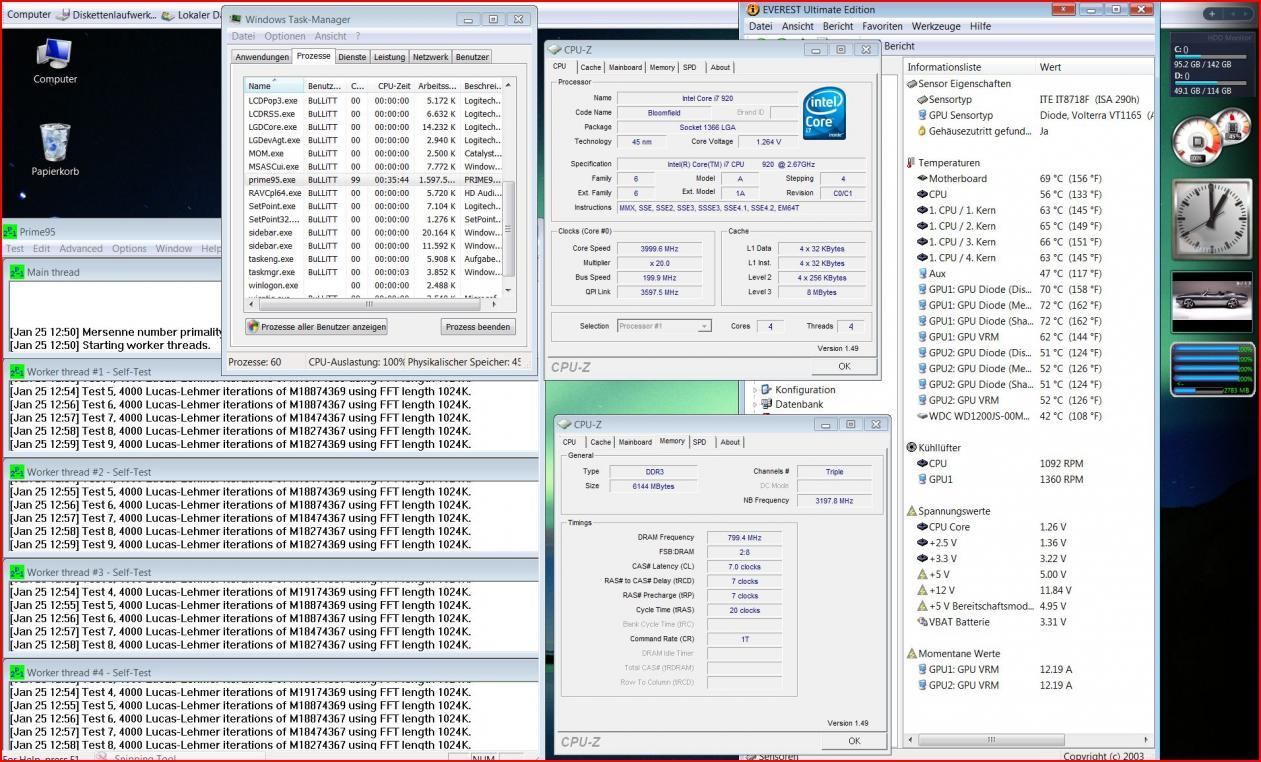Screen dimensions: 1261x762
Task: Click the Intel Core i7 logo in CPU-Z
Action: click(x=825, y=113)
